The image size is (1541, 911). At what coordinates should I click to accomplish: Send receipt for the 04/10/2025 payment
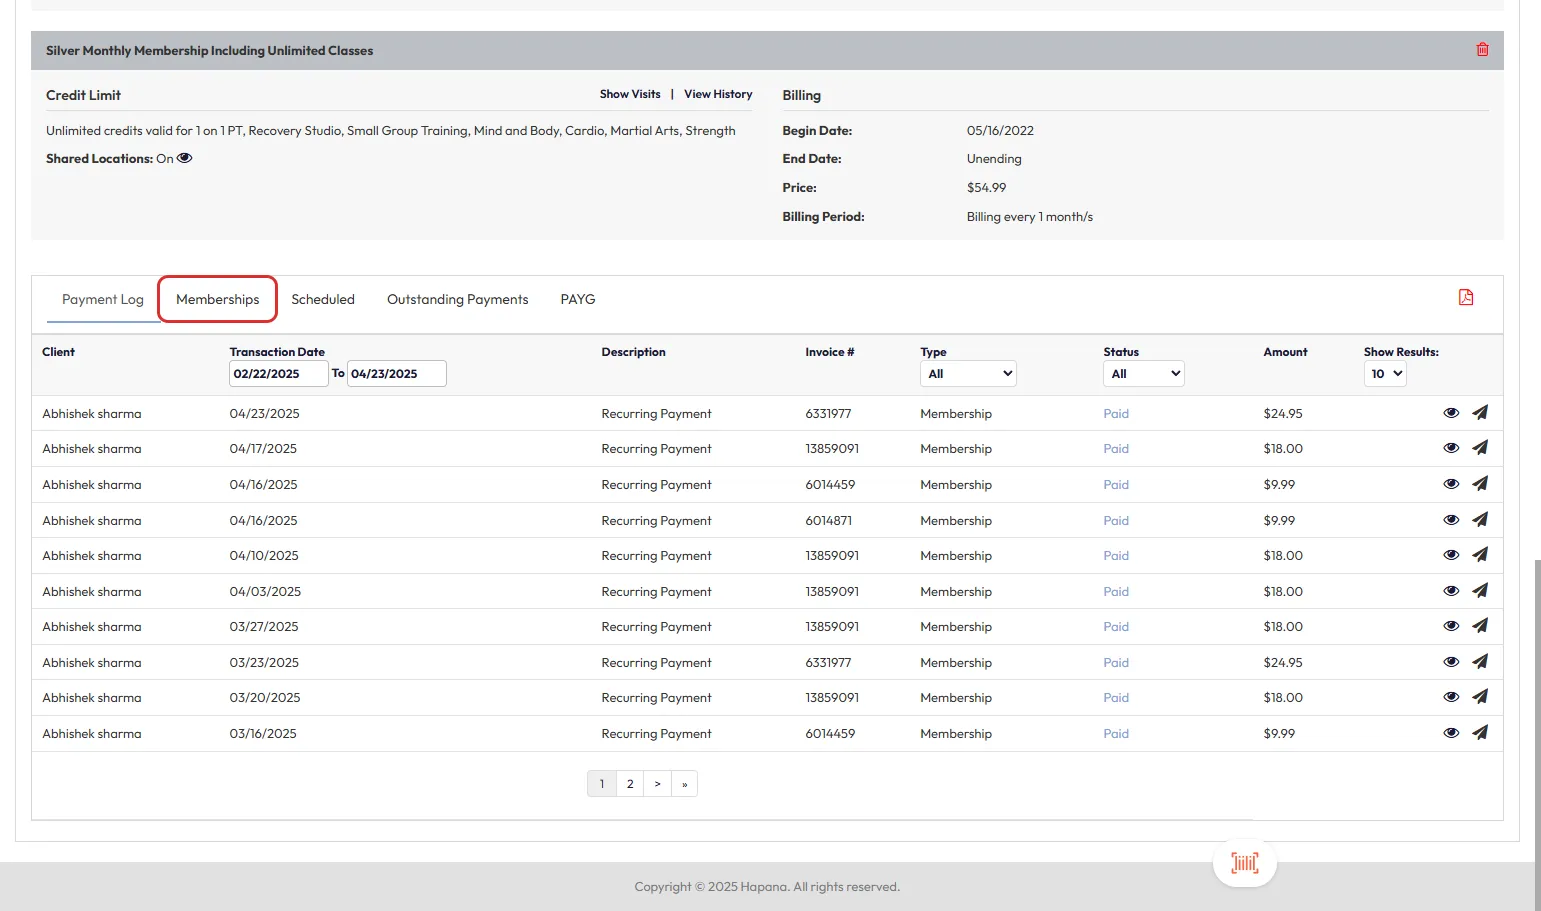pyautogui.click(x=1480, y=555)
